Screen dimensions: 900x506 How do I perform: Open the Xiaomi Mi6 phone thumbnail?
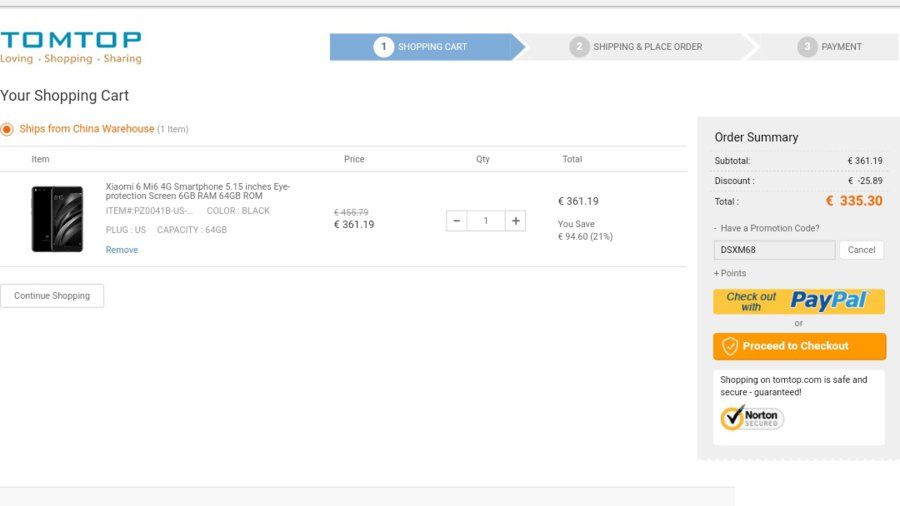pyautogui.click(x=57, y=219)
